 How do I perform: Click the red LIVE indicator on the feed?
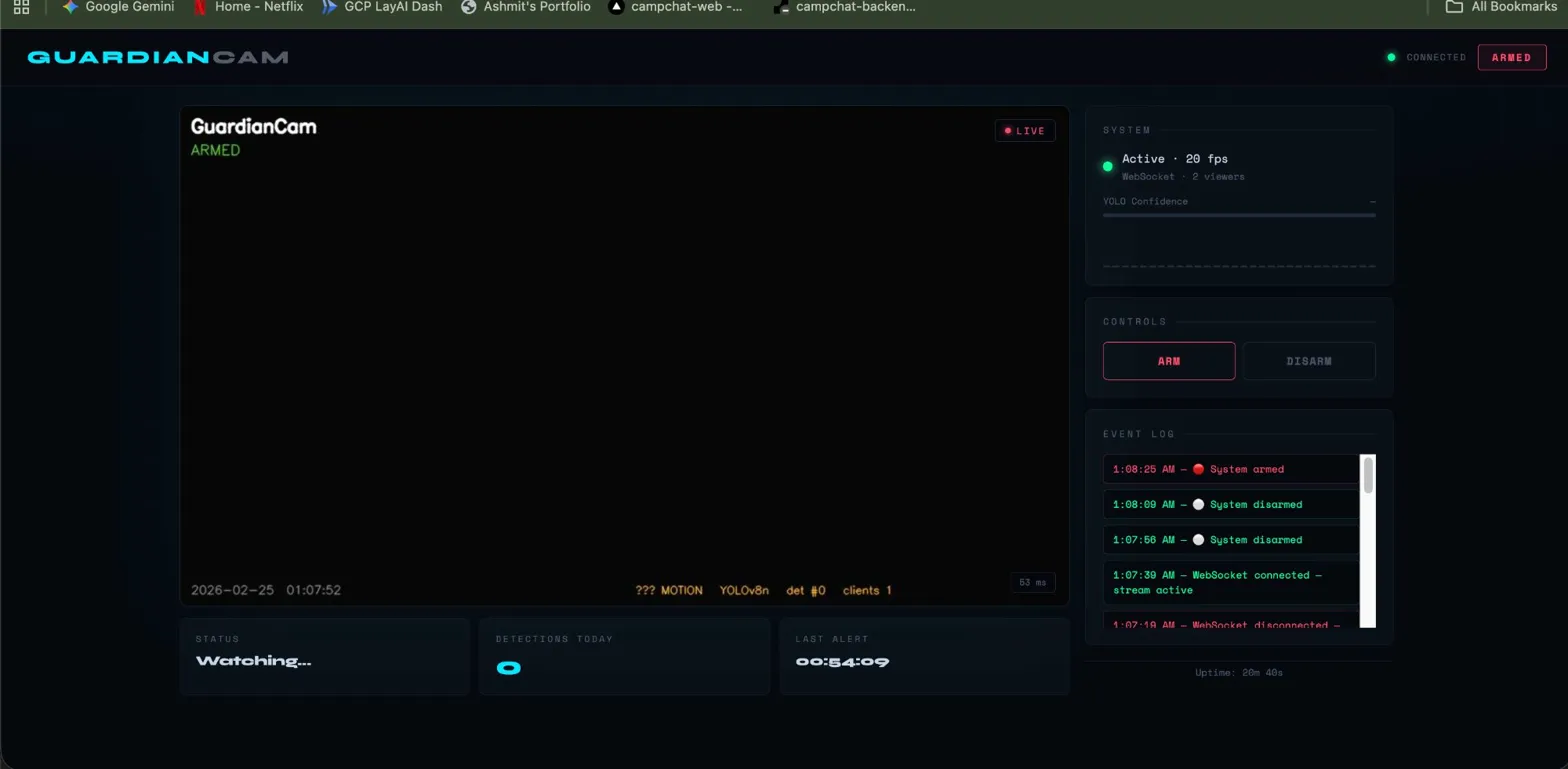tap(1025, 131)
